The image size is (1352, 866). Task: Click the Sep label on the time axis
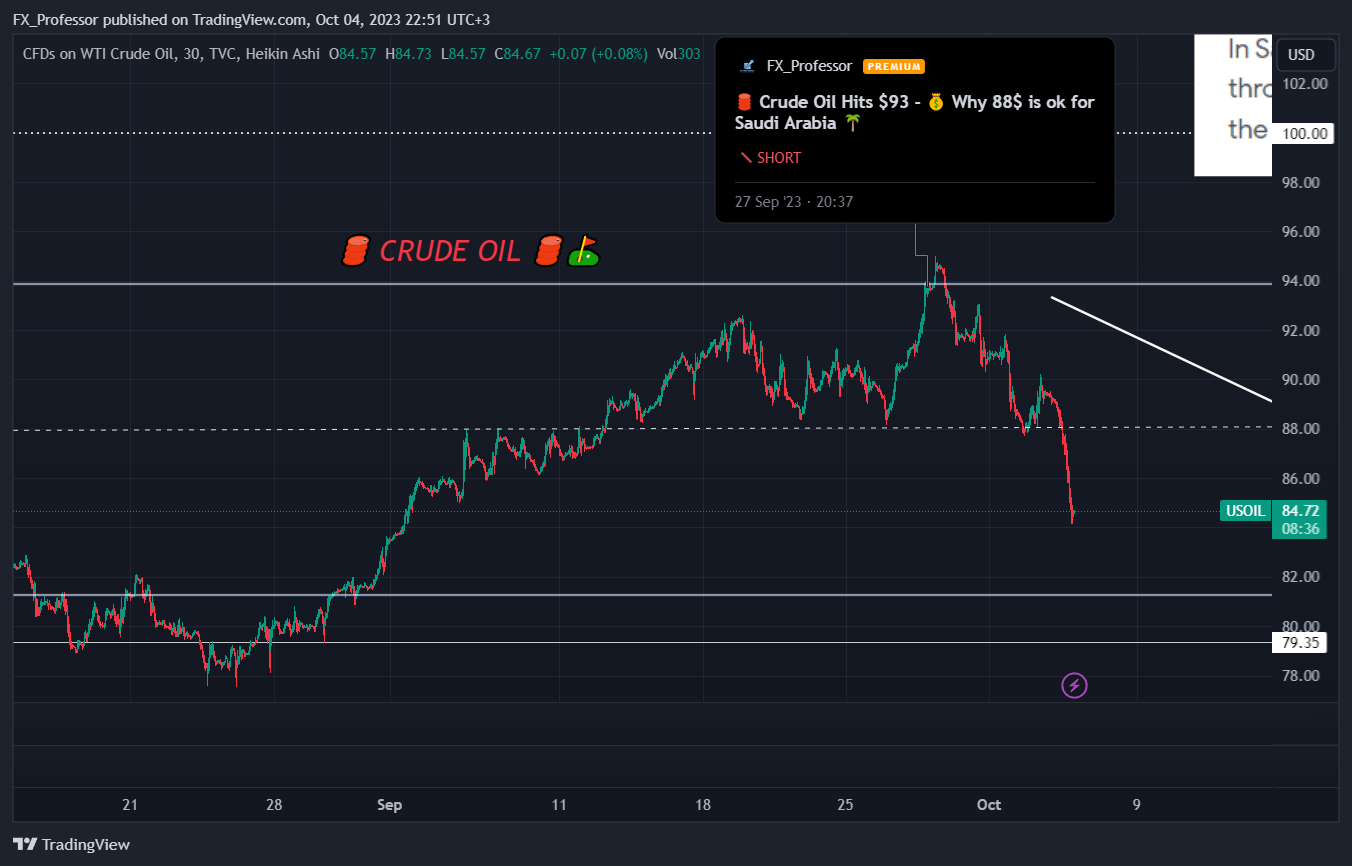390,804
